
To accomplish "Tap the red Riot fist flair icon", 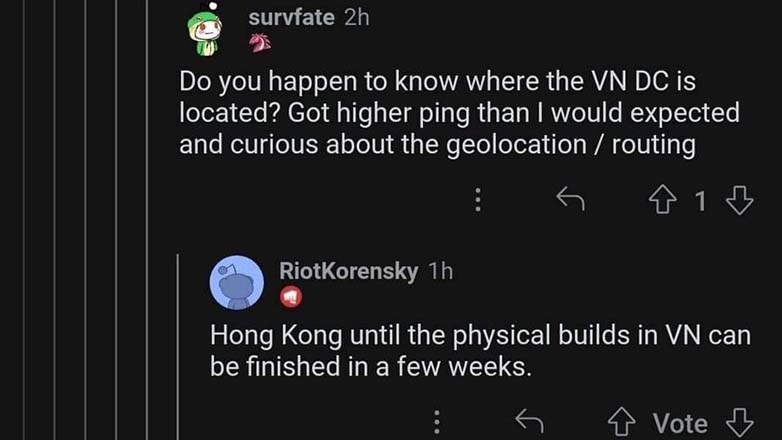I will pyautogui.click(x=291, y=297).
